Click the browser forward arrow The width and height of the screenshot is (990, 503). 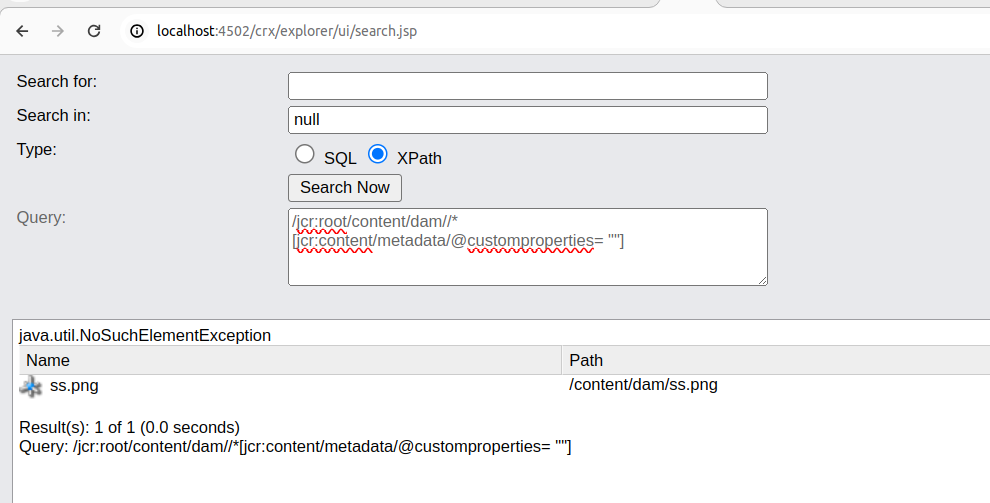tap(58, 31)
